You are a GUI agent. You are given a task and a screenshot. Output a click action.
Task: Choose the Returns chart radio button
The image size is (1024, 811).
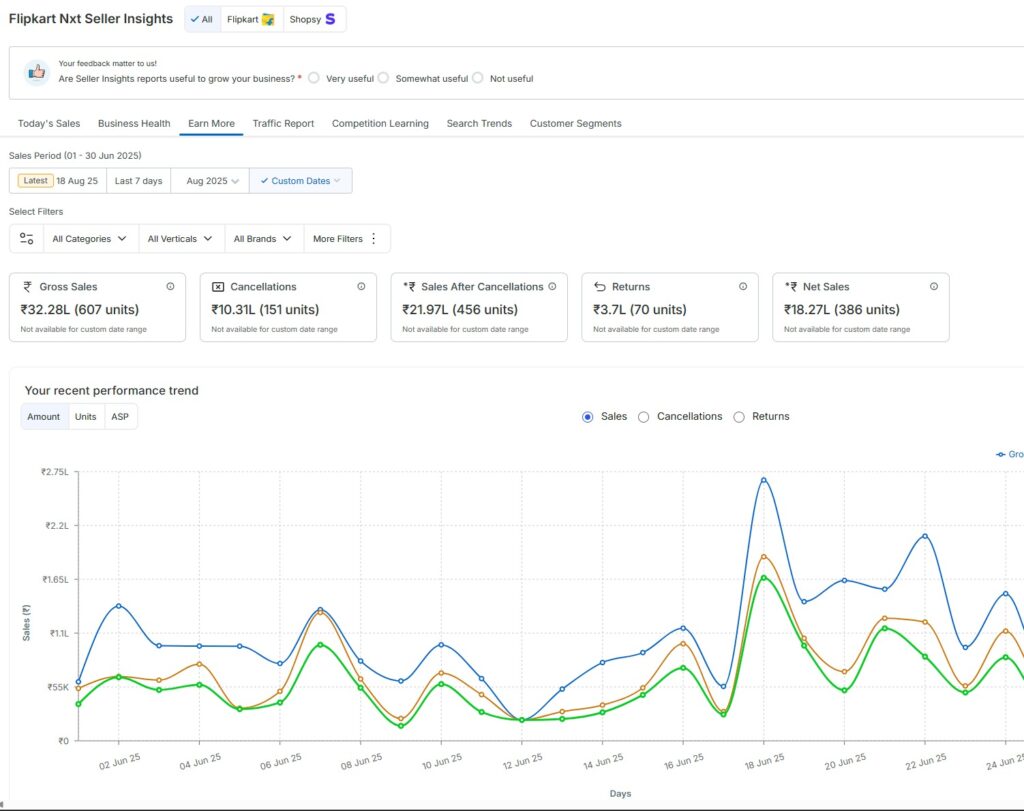pos(740,417)
